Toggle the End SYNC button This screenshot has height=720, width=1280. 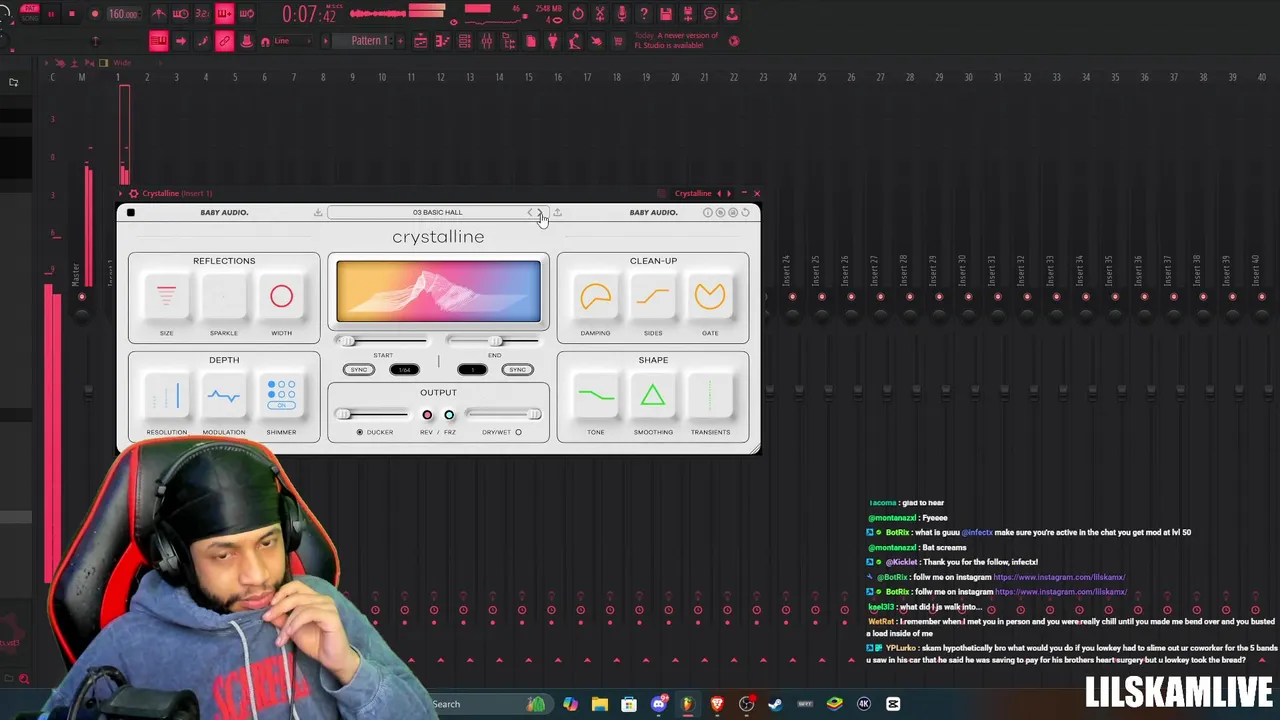(517, 370)
